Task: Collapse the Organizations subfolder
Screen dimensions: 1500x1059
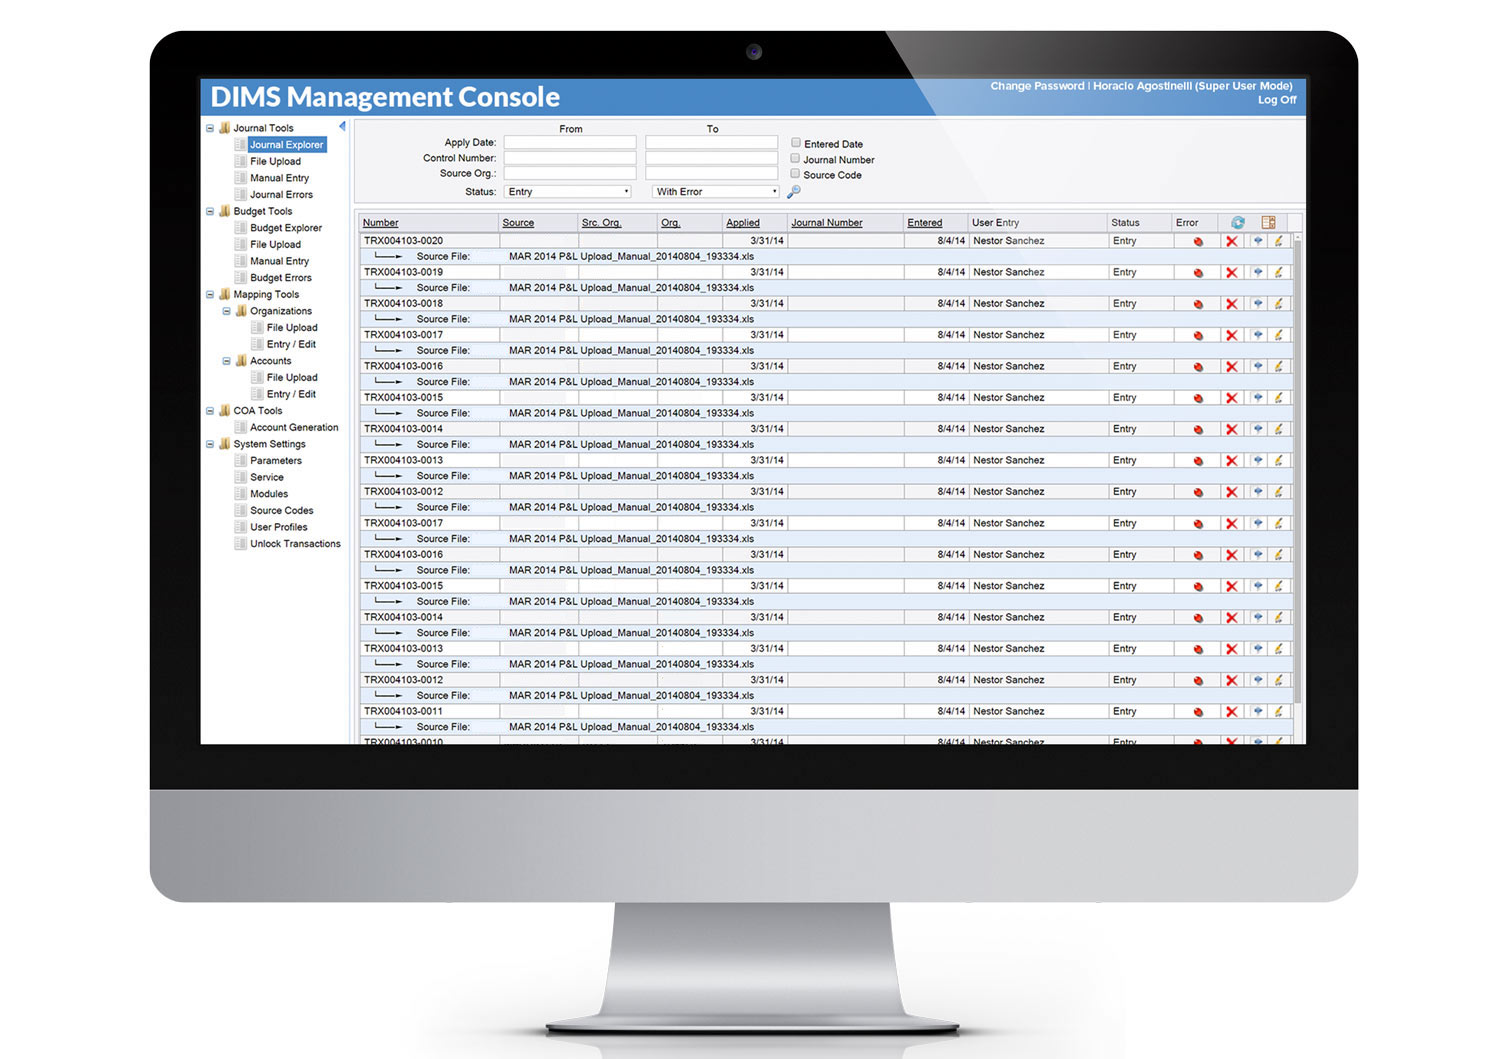Action: tap(227, 311)
